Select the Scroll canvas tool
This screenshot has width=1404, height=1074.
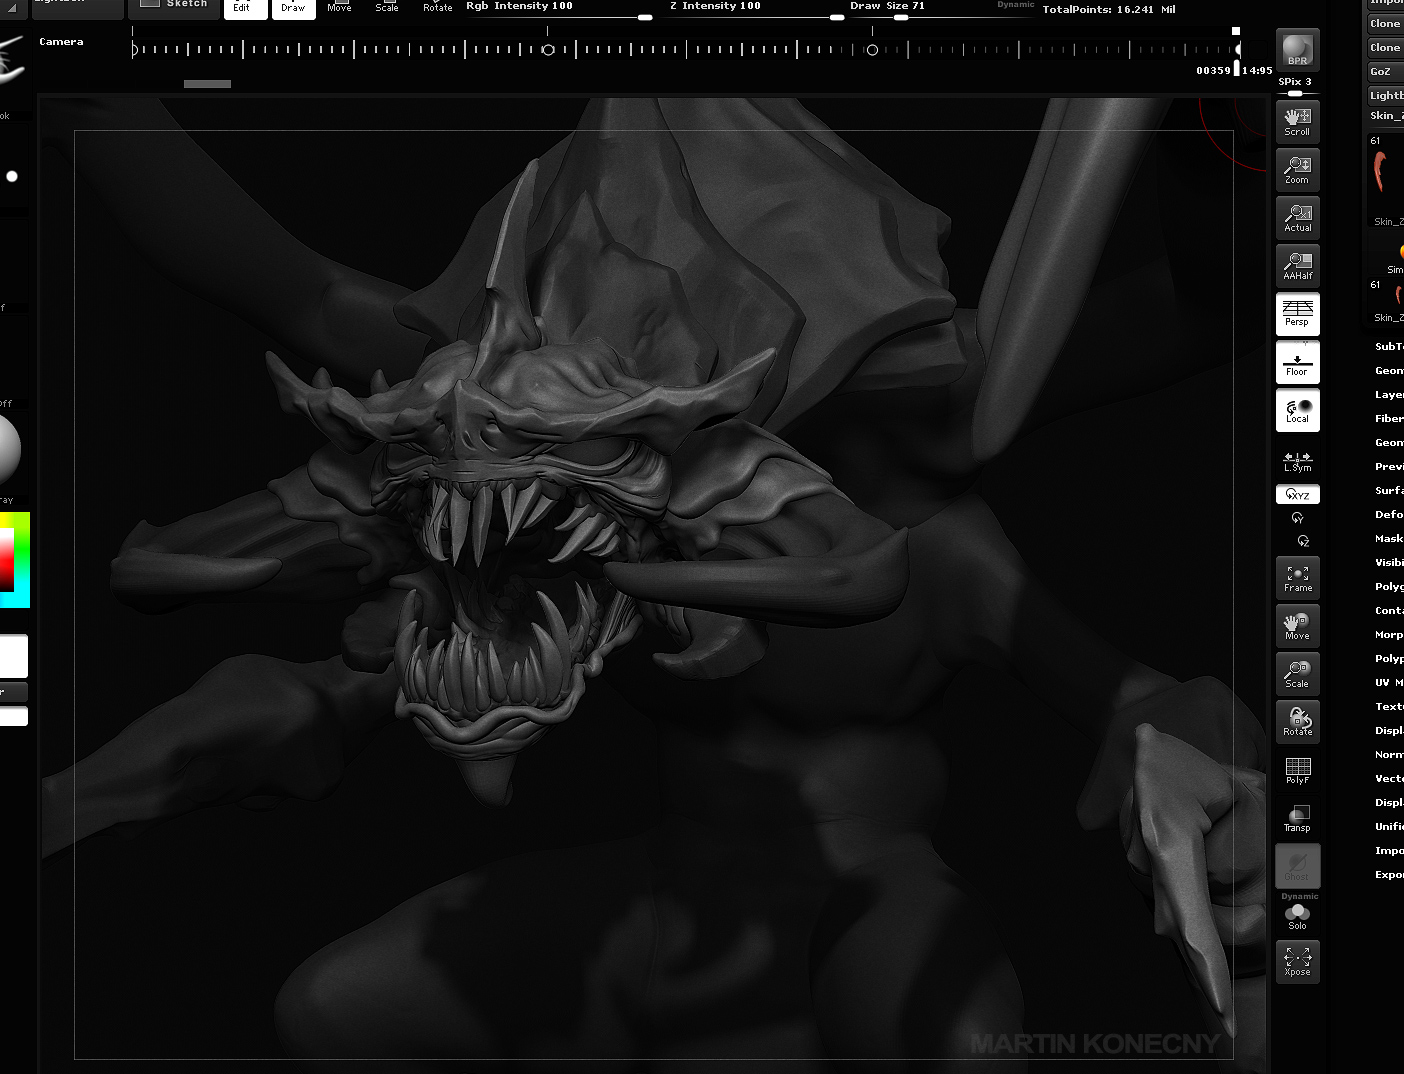1297,121
